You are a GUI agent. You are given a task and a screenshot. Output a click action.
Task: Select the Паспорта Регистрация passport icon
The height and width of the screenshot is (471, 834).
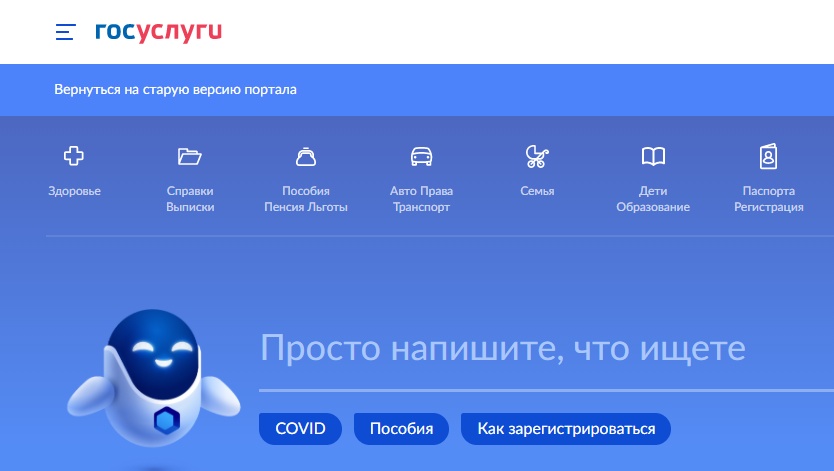[768, 156]
